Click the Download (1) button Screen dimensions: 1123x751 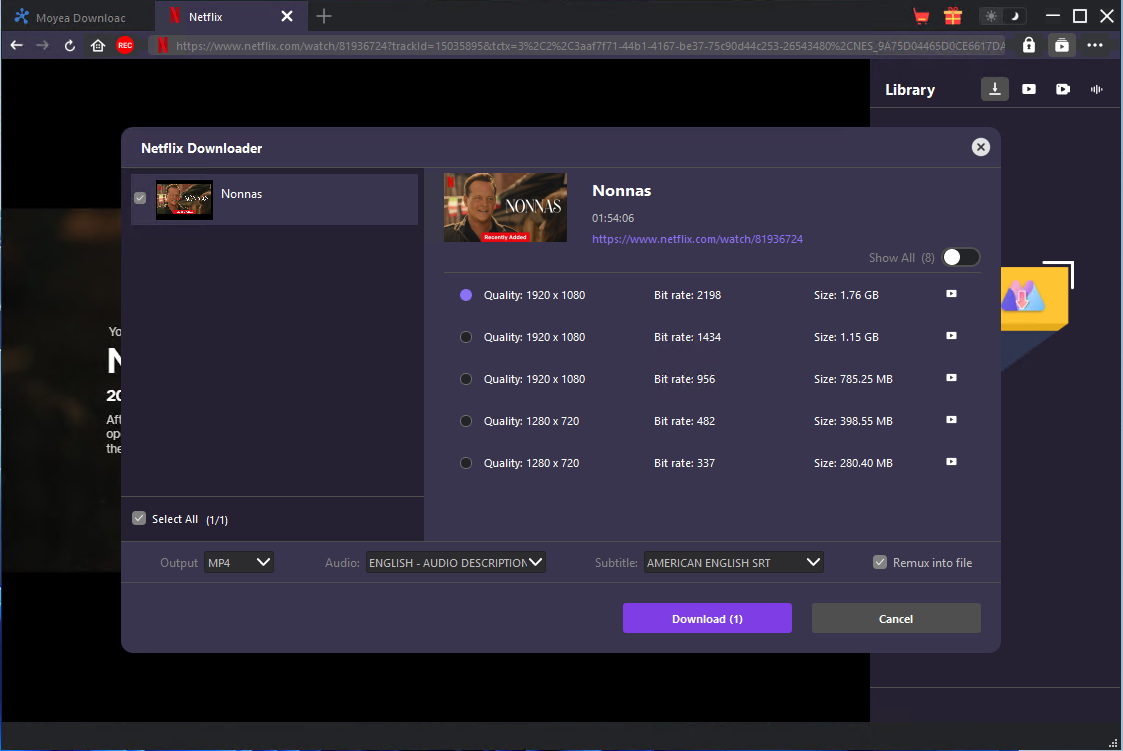[707, 618]
